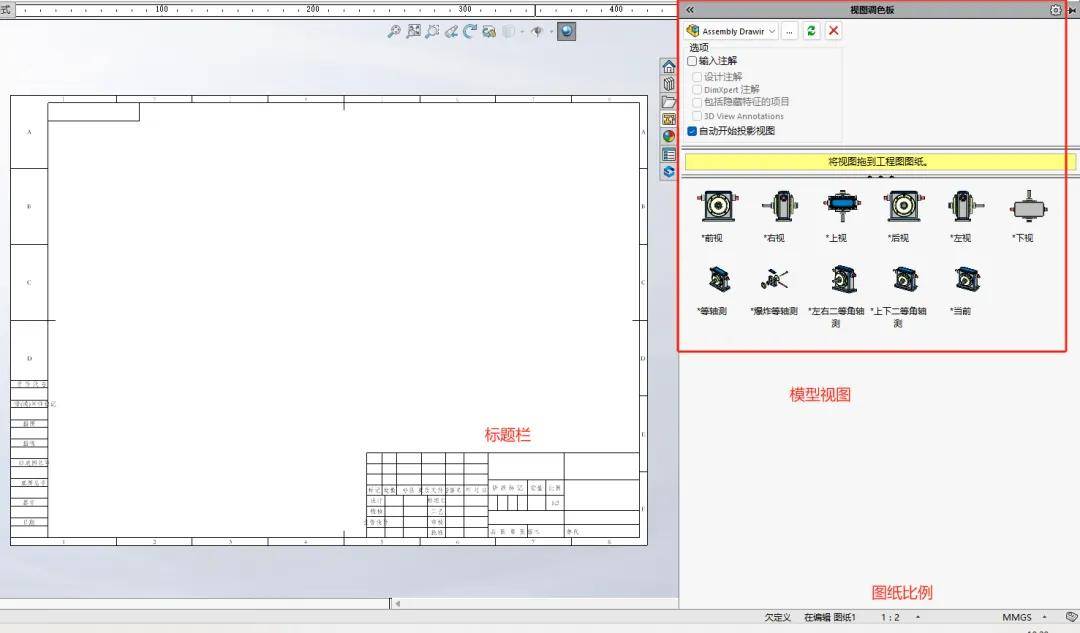Open the 1:2 sheet scale dropdown arrow
The height and width of the screenshot is (633, 1080).
(917, 617)
